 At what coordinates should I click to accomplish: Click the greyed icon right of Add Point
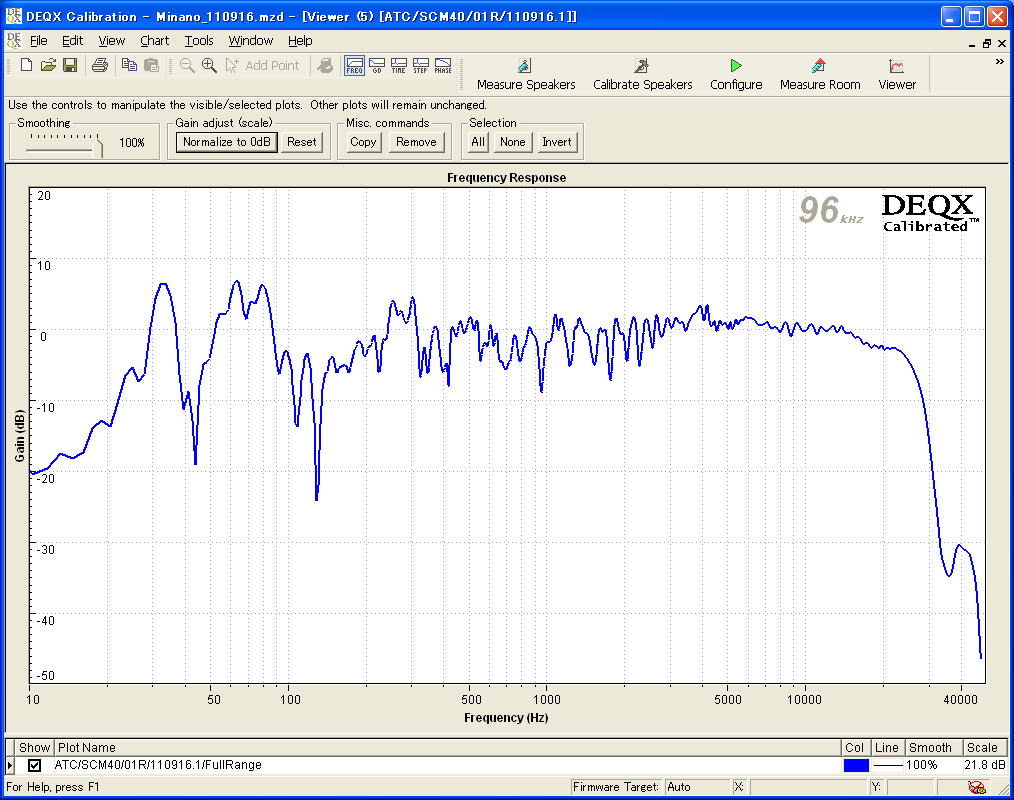pos(325,65)
